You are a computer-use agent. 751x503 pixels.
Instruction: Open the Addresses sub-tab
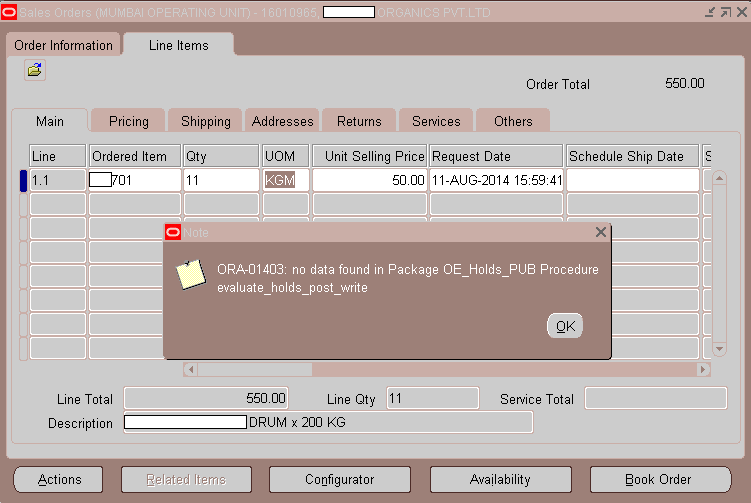coord(282,121)
